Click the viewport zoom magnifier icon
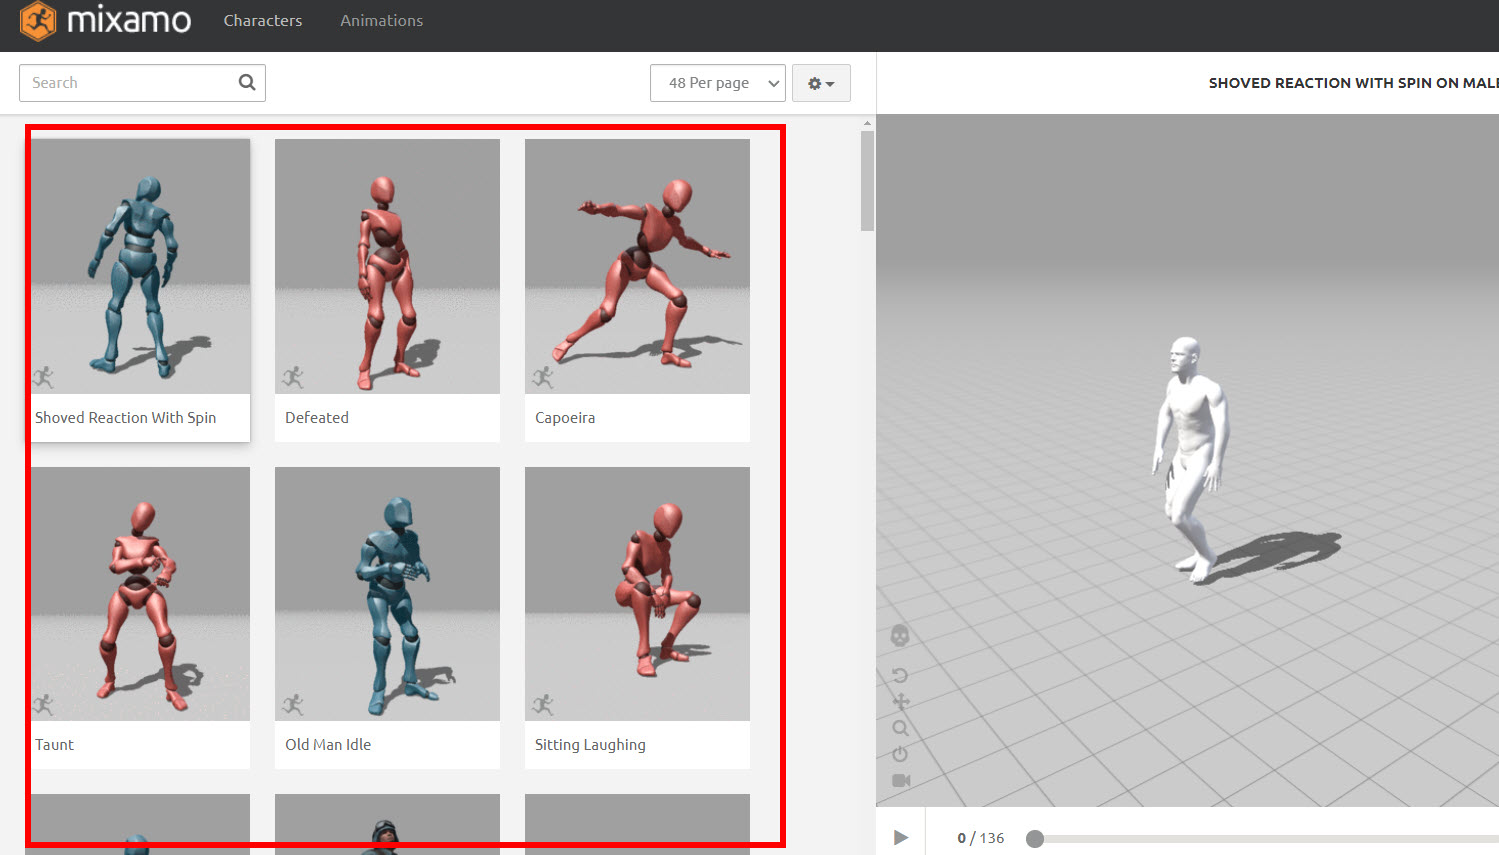The height and width of the screenshot is (855, 1499). [x=901, y=728]
